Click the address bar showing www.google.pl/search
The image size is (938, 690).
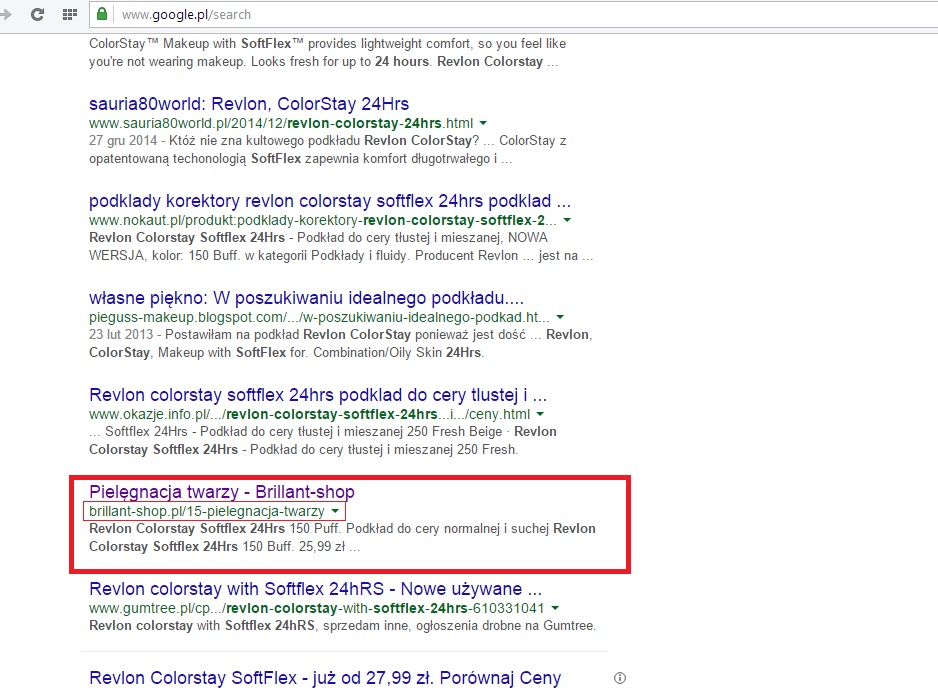pyautogui.click(x=514, y=14)
